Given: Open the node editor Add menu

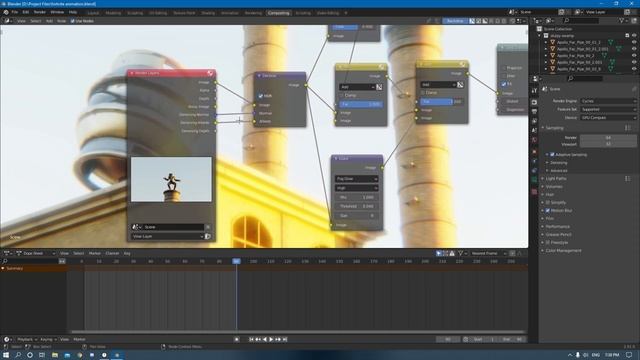Looking at the screenshot, I should tap(49, 21).
